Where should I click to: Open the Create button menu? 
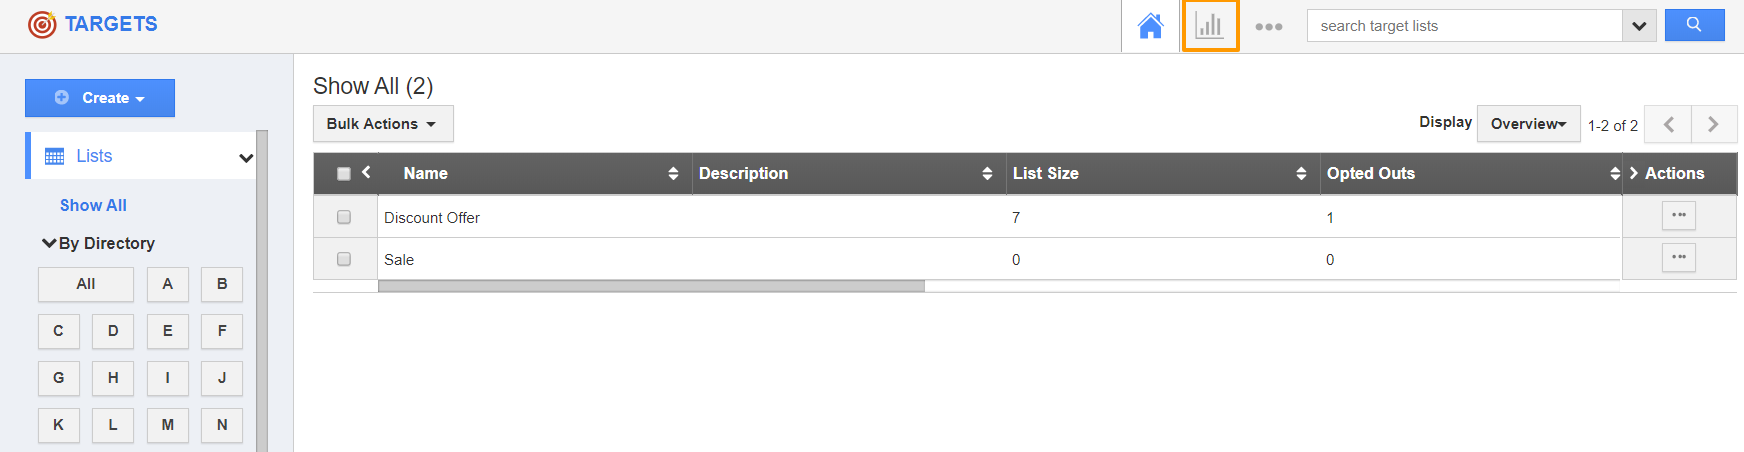point(100,98)
